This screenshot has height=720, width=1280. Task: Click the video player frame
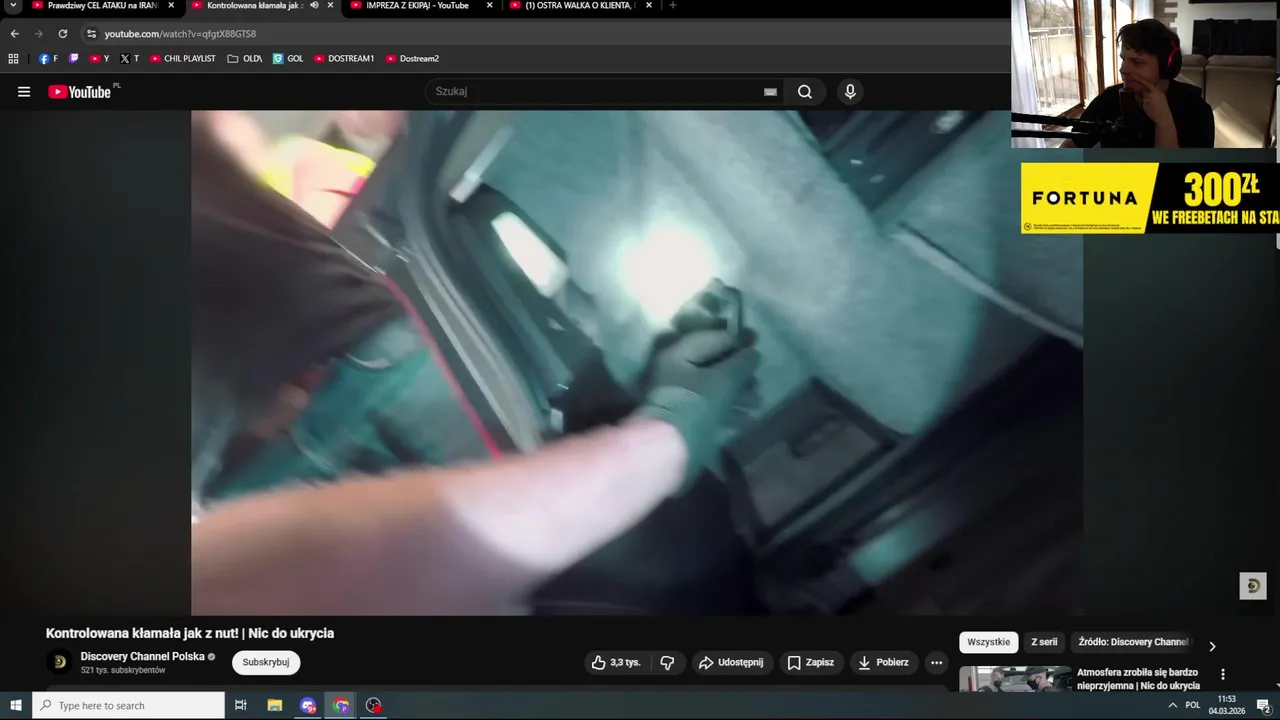click(637, 362)
